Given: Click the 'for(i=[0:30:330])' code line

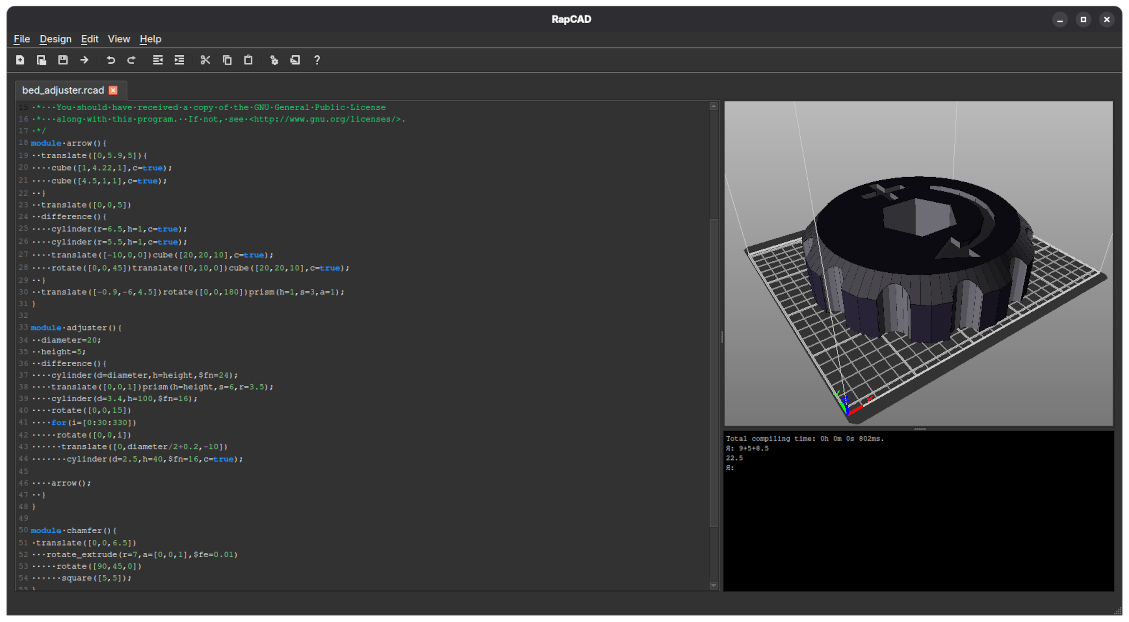Looking at the screenshot, I should pos(94,423).
